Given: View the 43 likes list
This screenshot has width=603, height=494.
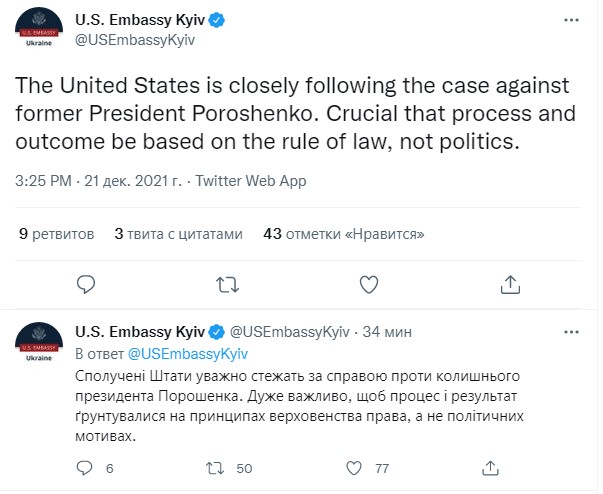Looking at the screenshot, I should coord(344,234).
